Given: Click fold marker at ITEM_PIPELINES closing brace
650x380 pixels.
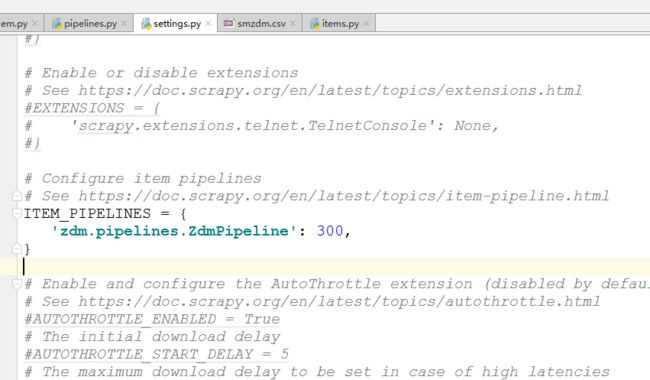Looking at the screenshot, I should click(x=17, y=249).
